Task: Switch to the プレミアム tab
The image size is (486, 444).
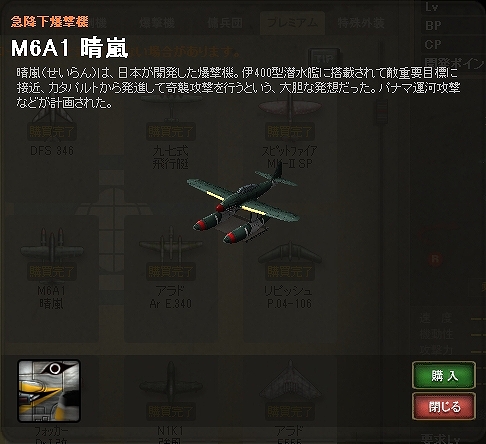Action: tap(292, 23)
